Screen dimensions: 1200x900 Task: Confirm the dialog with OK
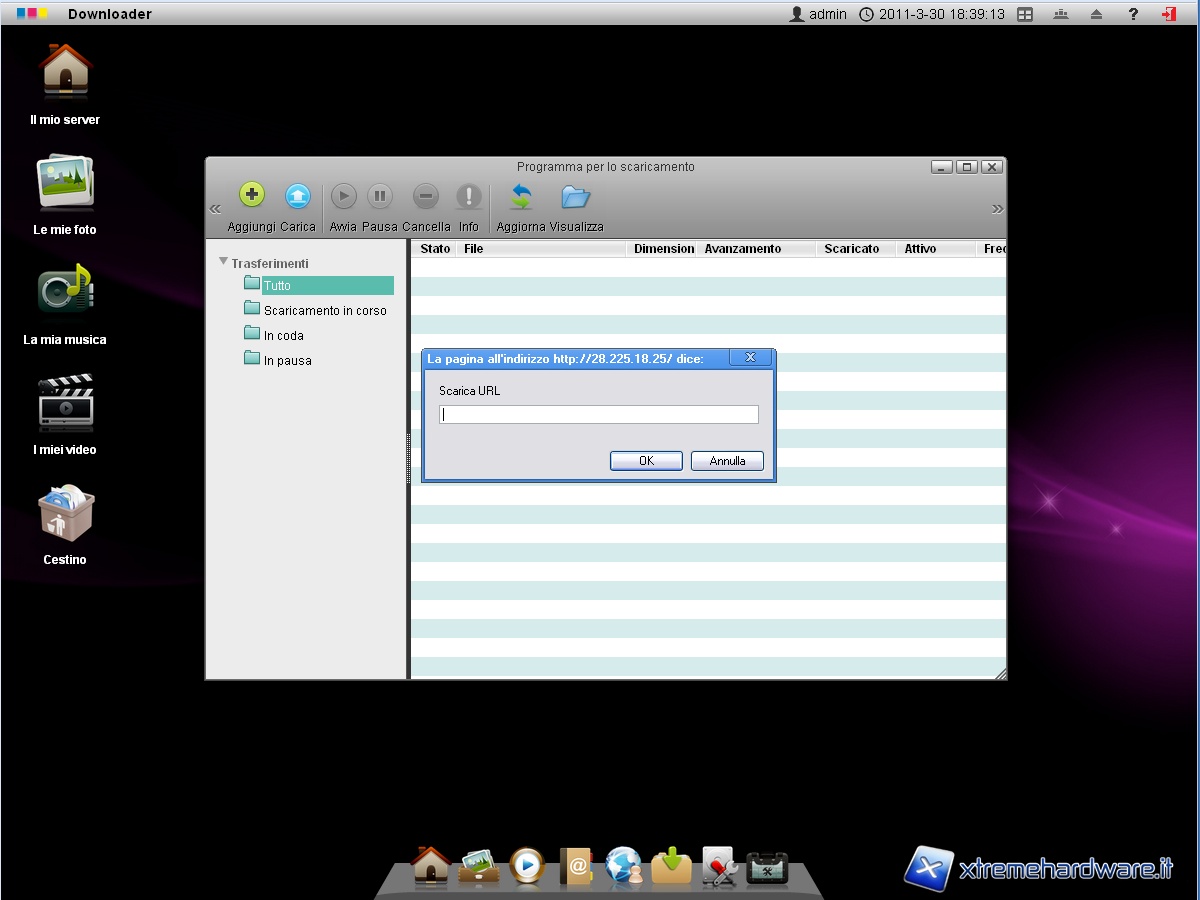click(x=646, y=461)
